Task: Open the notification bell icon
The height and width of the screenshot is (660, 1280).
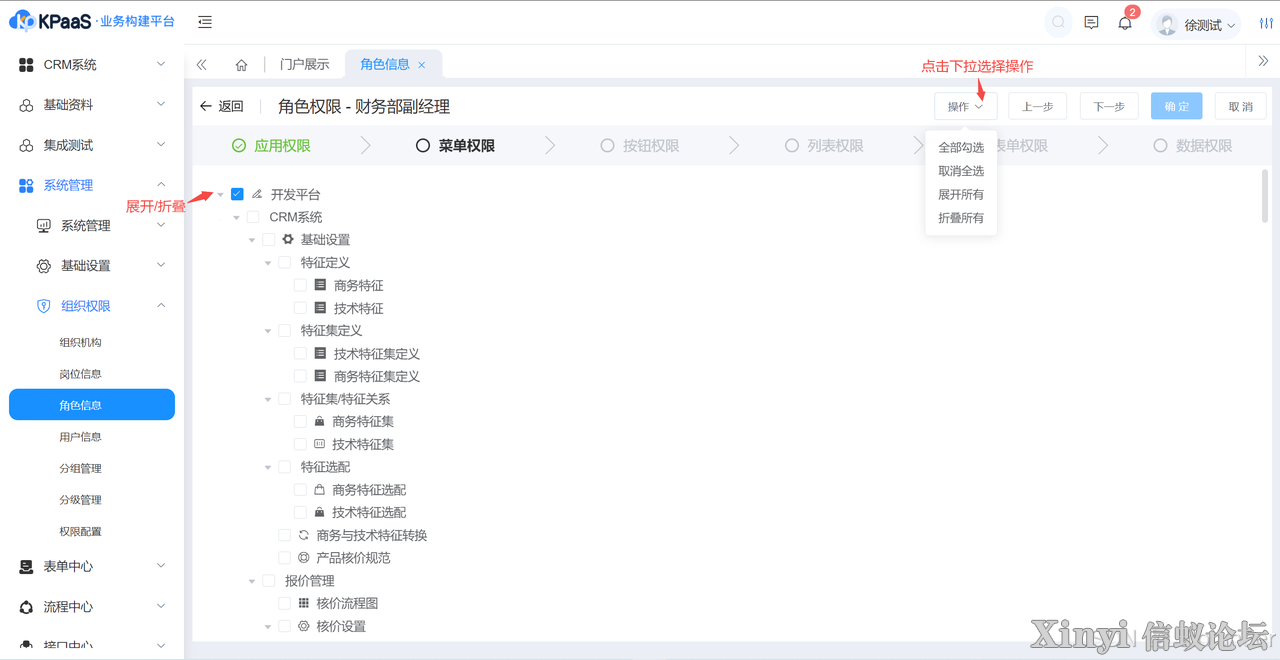Action: [x=1125, y=23]
